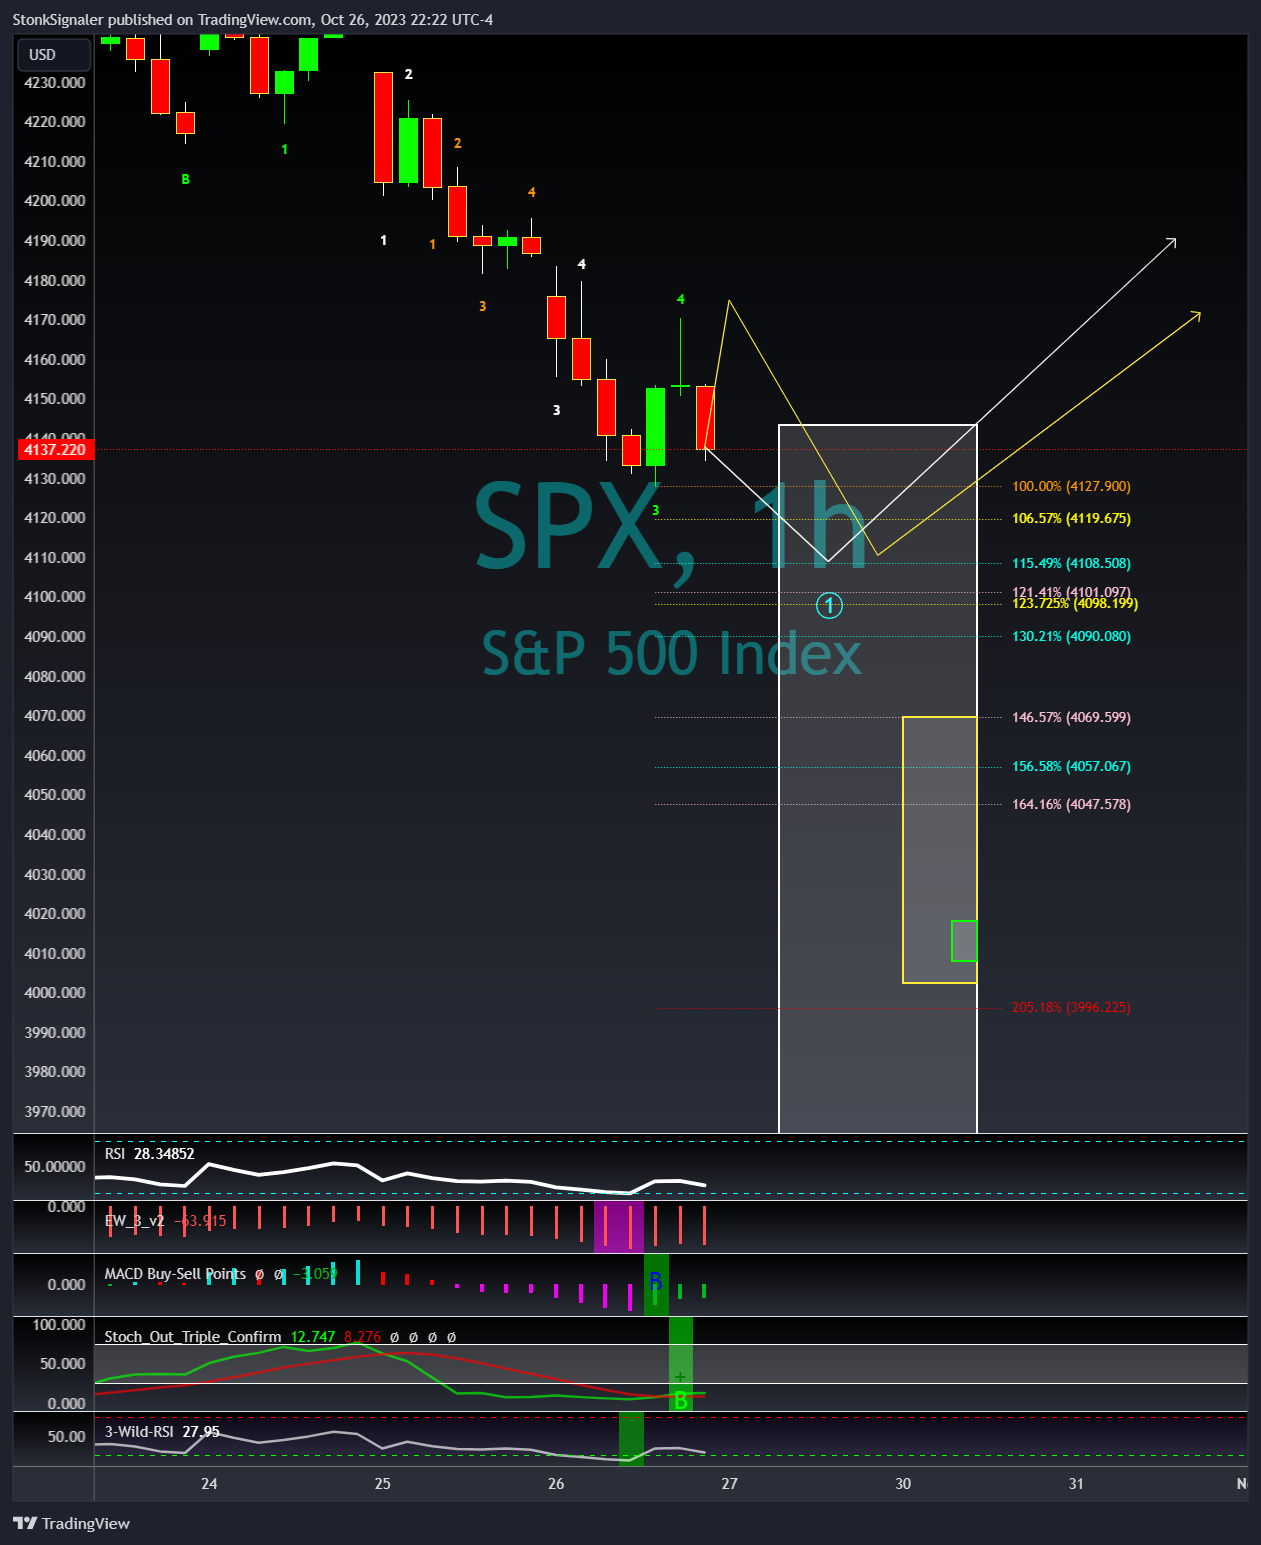
Task: Click date 24 on the time axis
Action: (x=209, y=1484)
